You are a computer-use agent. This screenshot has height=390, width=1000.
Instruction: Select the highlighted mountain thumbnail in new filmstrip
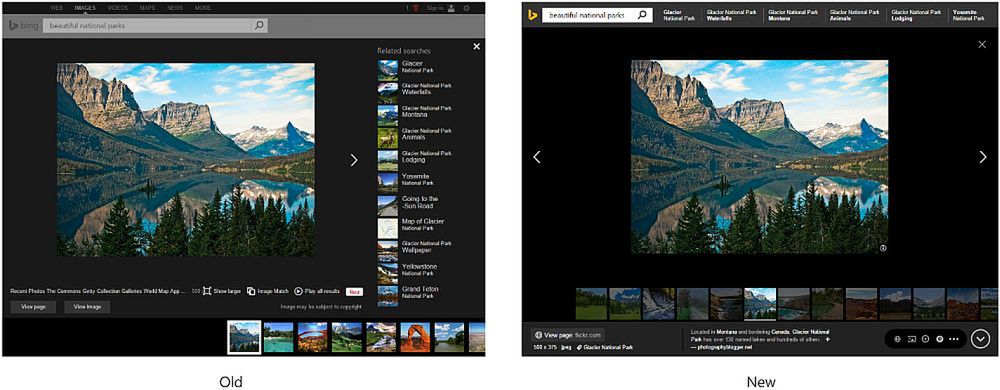click(760, 304)
